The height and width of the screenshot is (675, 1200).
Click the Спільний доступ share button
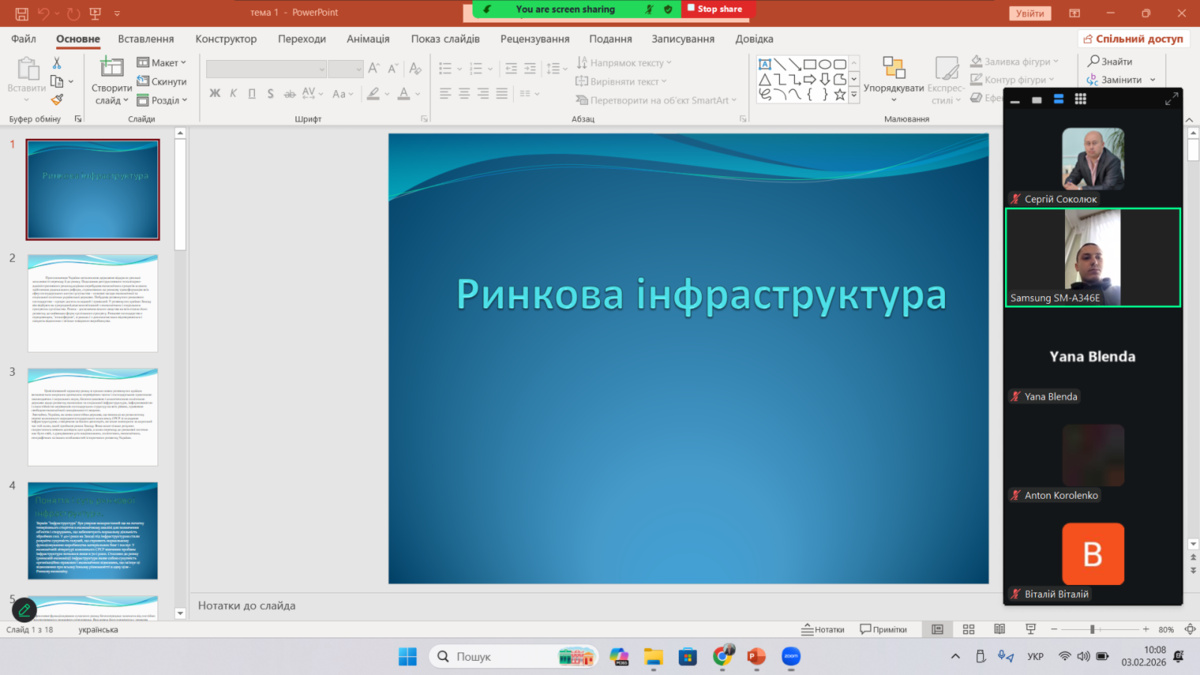[1133, 39]
